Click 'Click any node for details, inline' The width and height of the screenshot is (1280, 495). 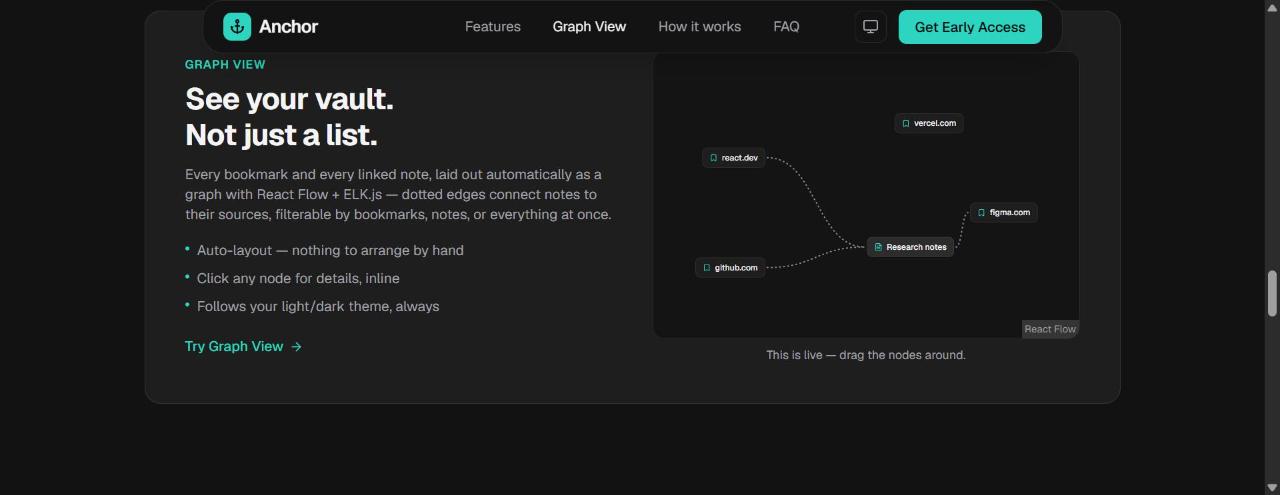point(298,278)
